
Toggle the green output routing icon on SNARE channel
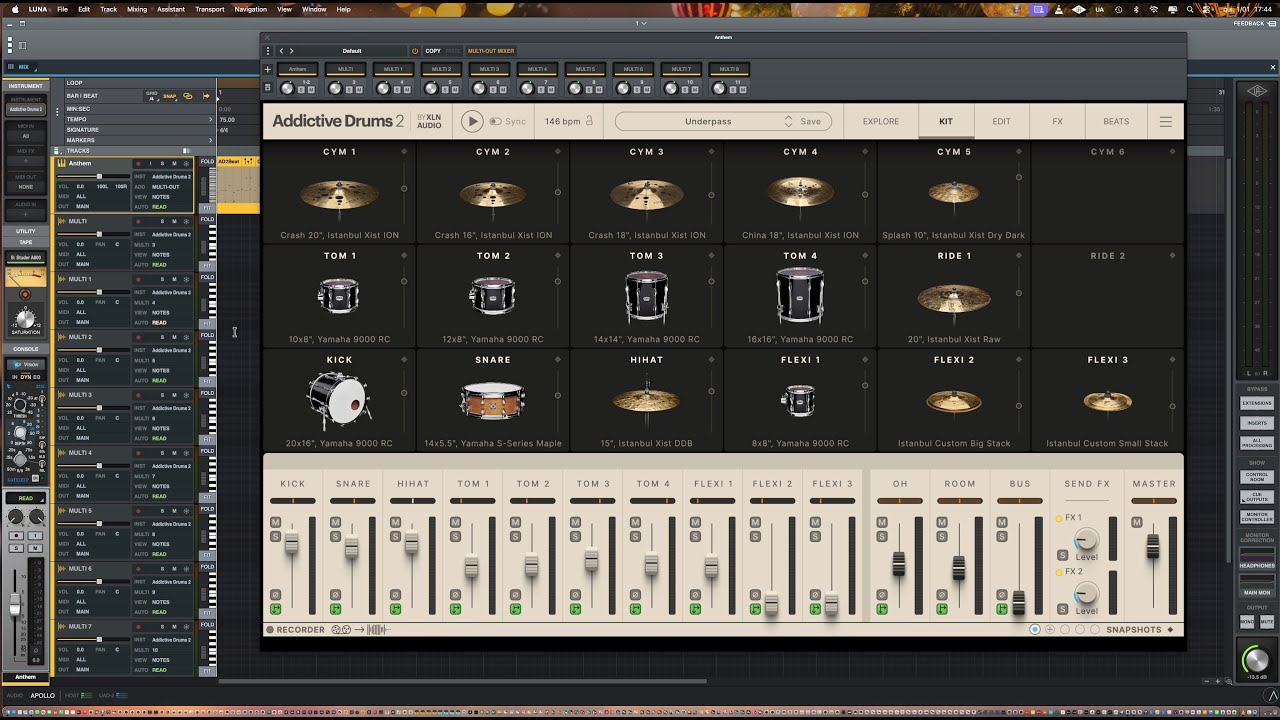coord(335,608)
